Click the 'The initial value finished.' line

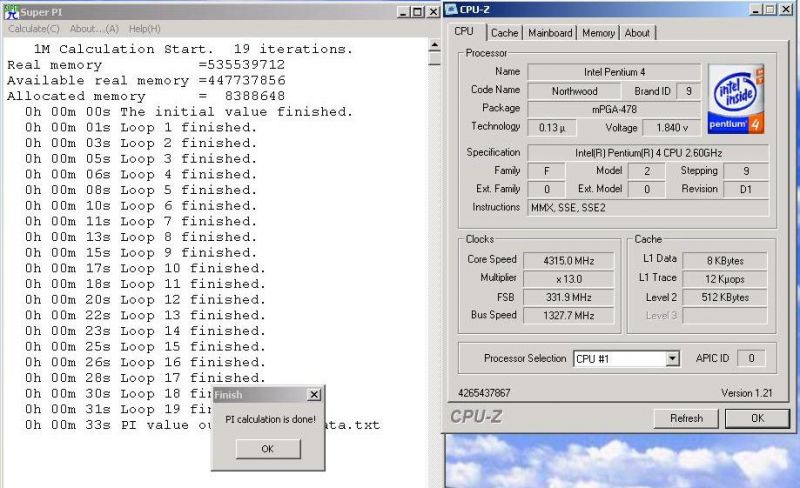pyautogui.click(x=189, y=112)
